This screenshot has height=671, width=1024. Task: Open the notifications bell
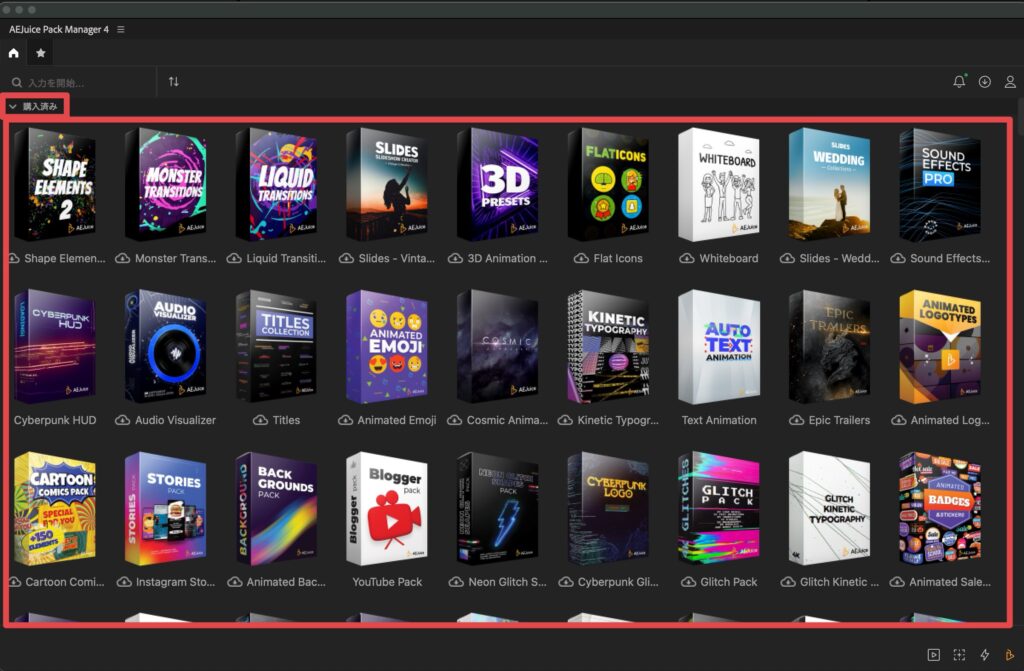click(959, 82)
